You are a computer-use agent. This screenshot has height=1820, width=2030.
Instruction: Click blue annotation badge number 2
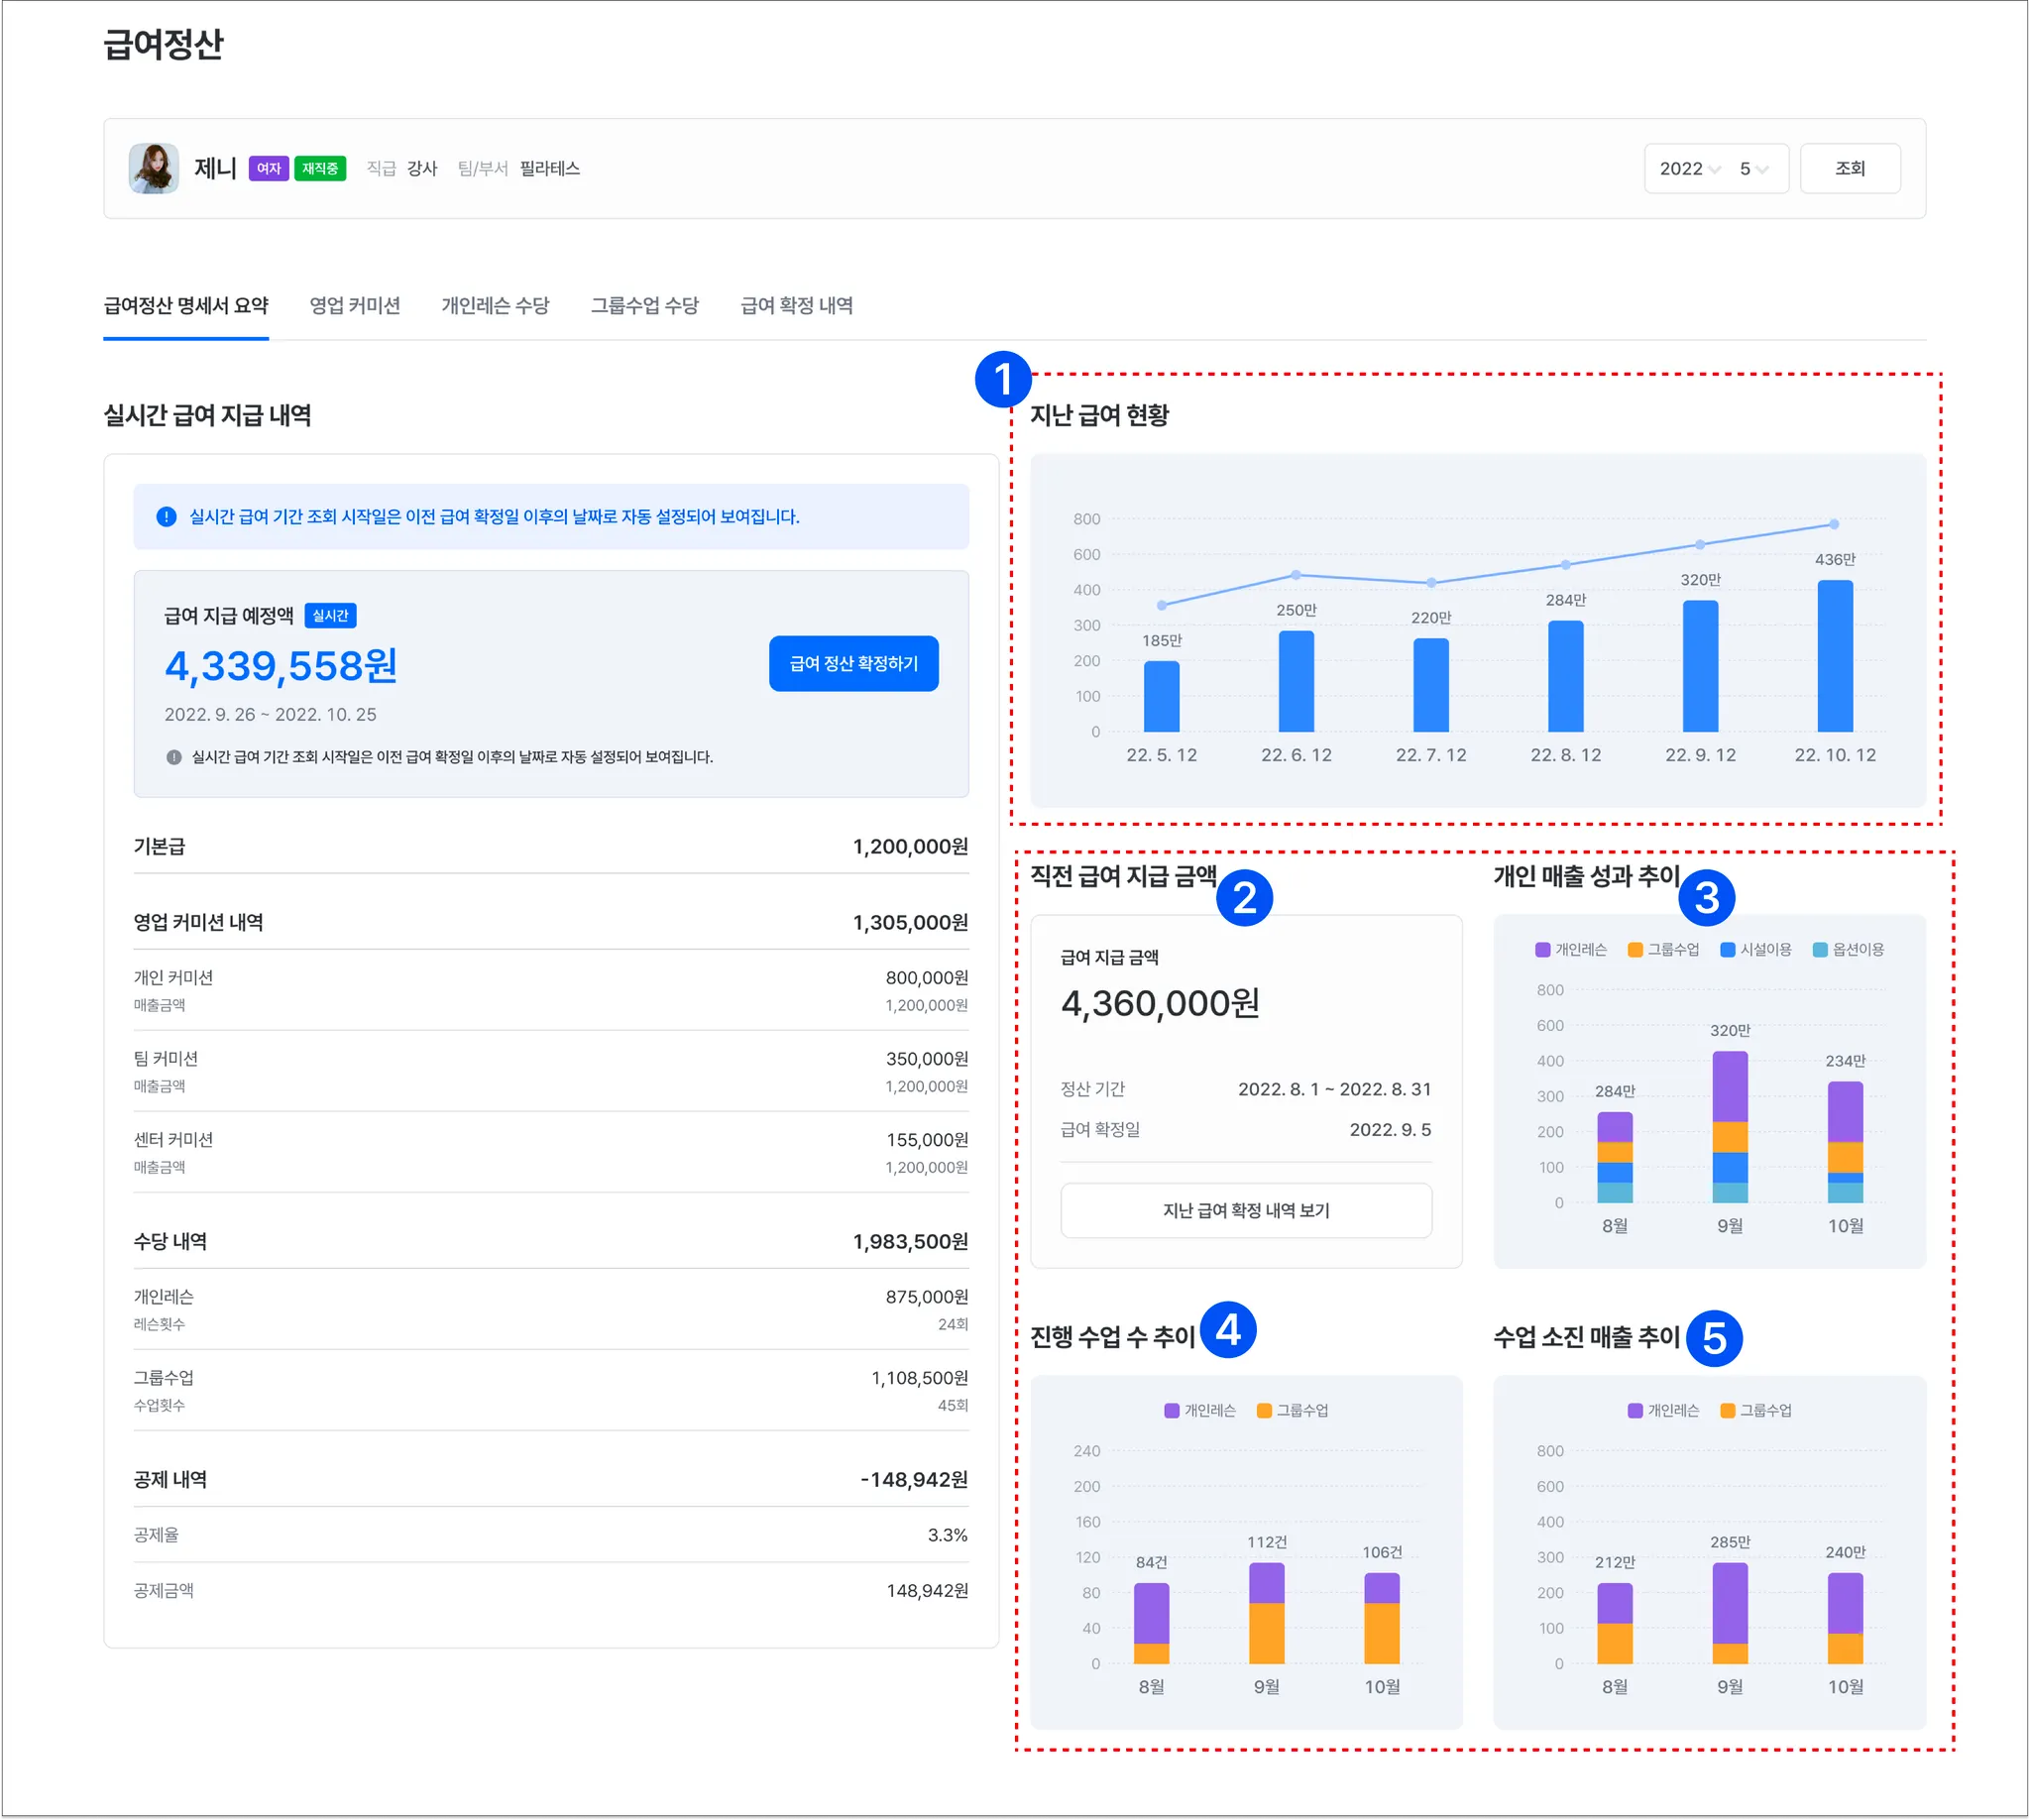[x=1244, y=897]
